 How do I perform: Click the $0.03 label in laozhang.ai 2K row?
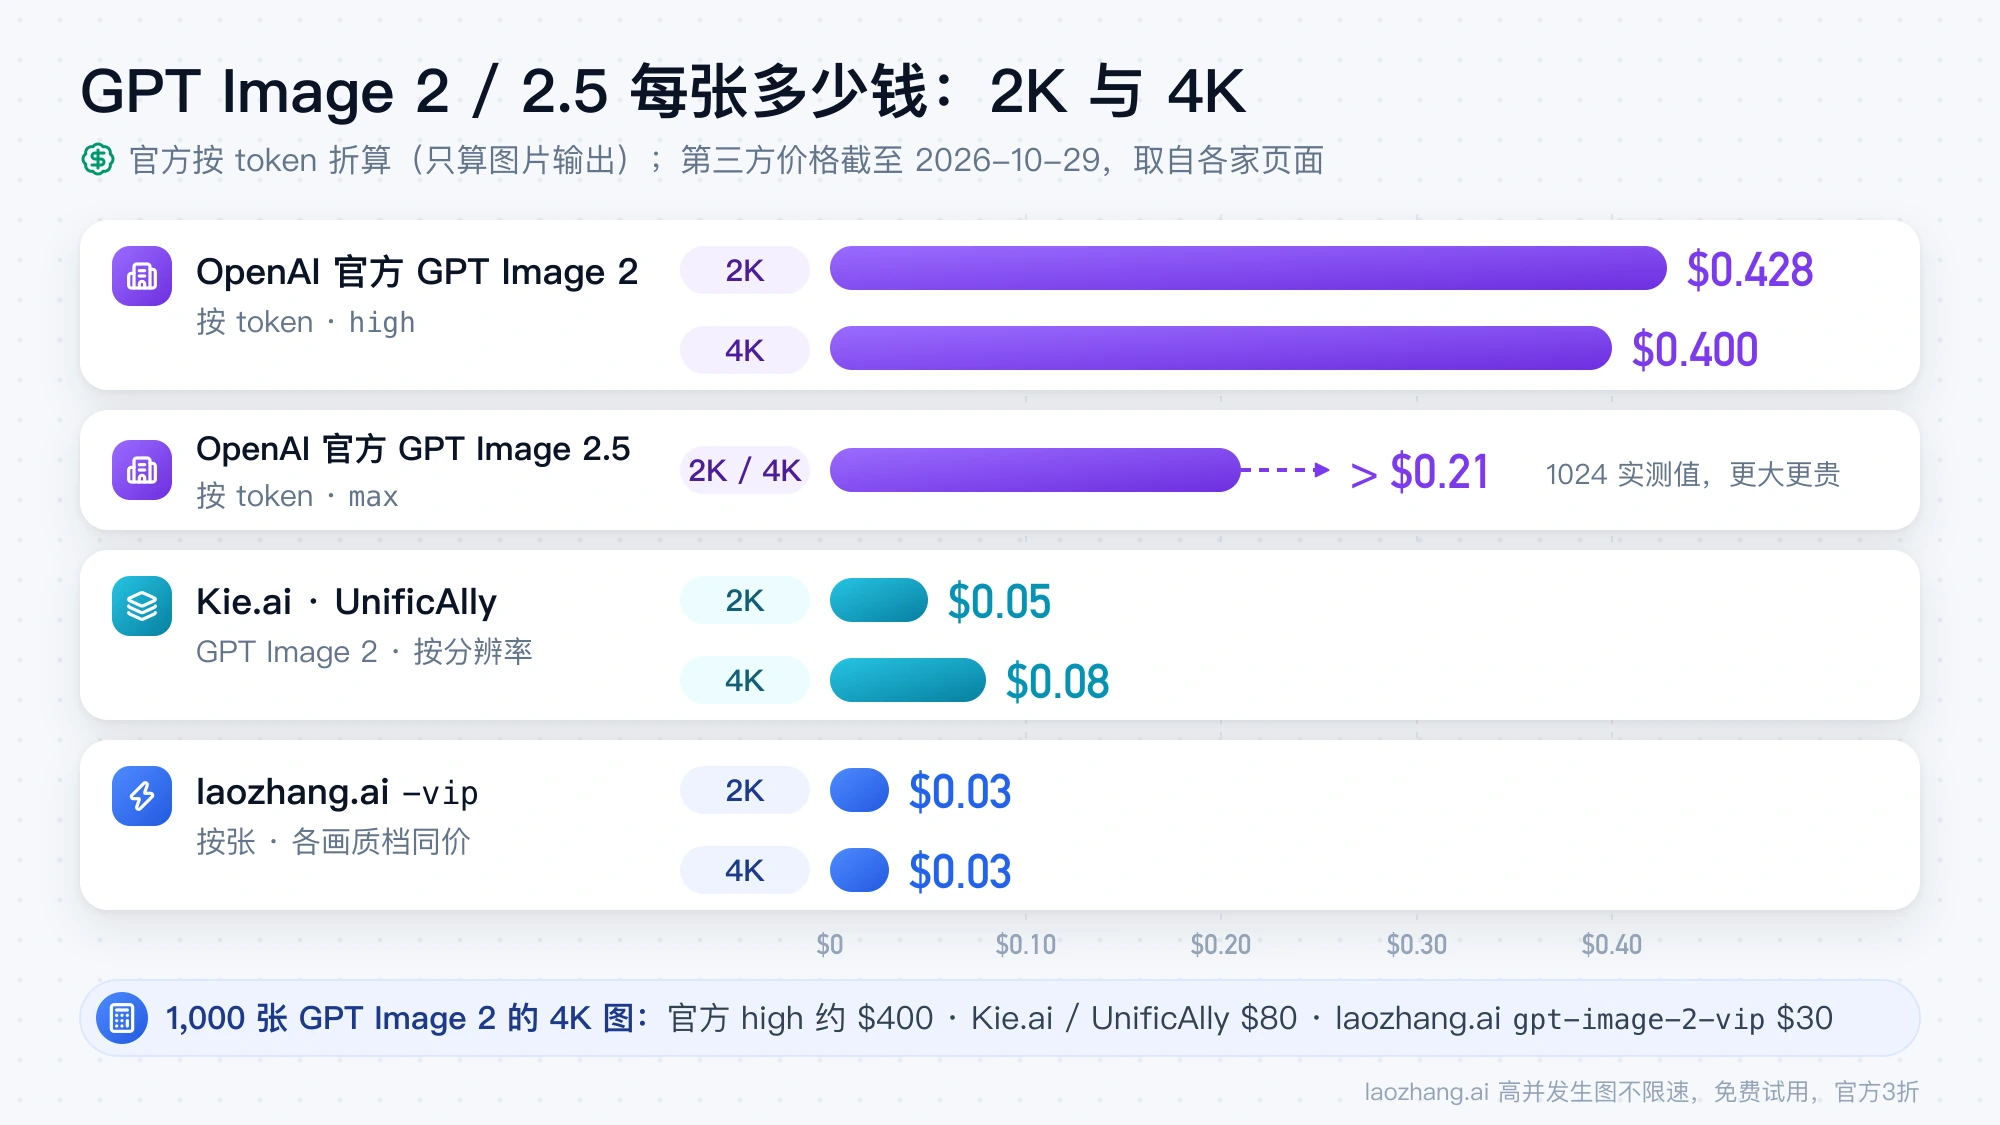pyautogui.click(x=960, y=792)
